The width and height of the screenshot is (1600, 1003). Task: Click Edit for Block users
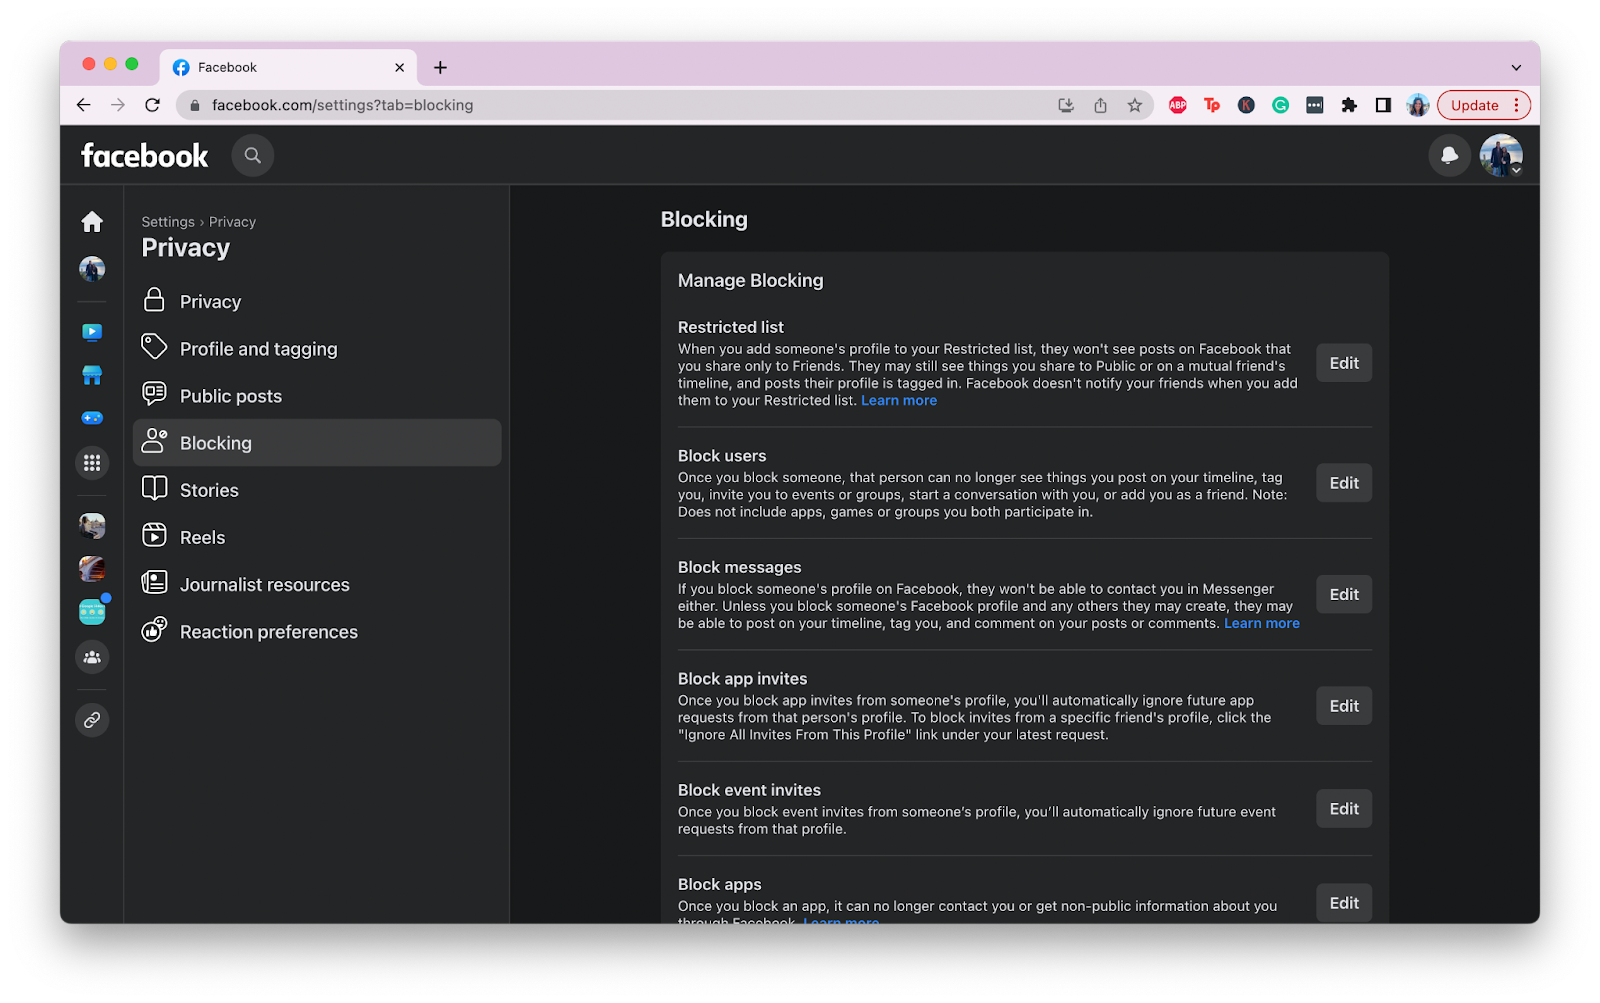pyautogui.click(x=1344, y=483)
